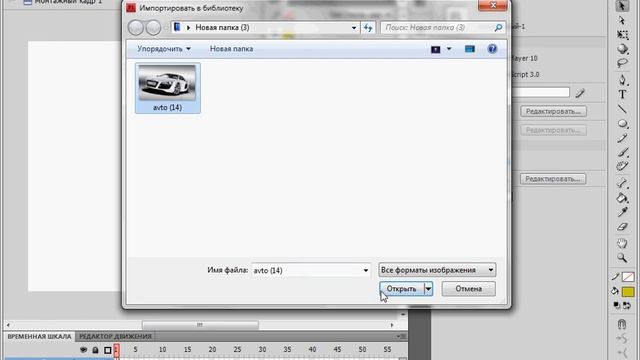Select the Eraser tool

(622, 227)
